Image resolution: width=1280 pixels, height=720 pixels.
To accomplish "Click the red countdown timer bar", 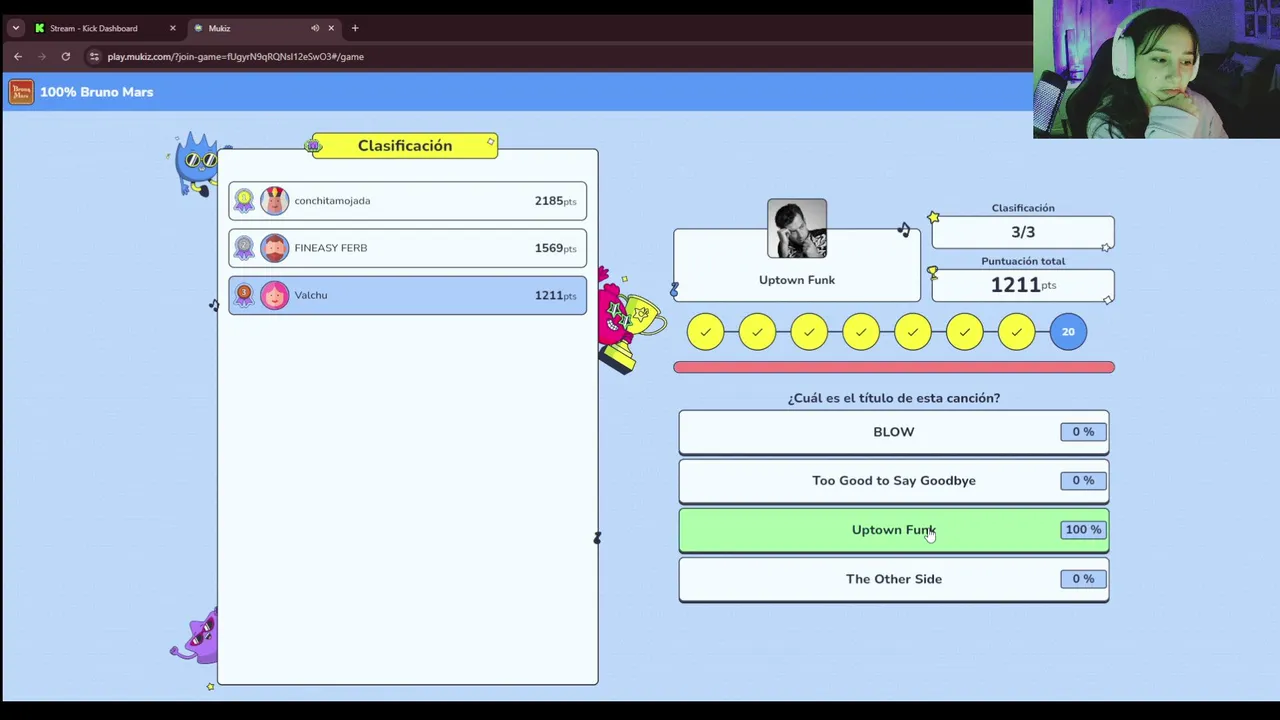I will 894,367.
